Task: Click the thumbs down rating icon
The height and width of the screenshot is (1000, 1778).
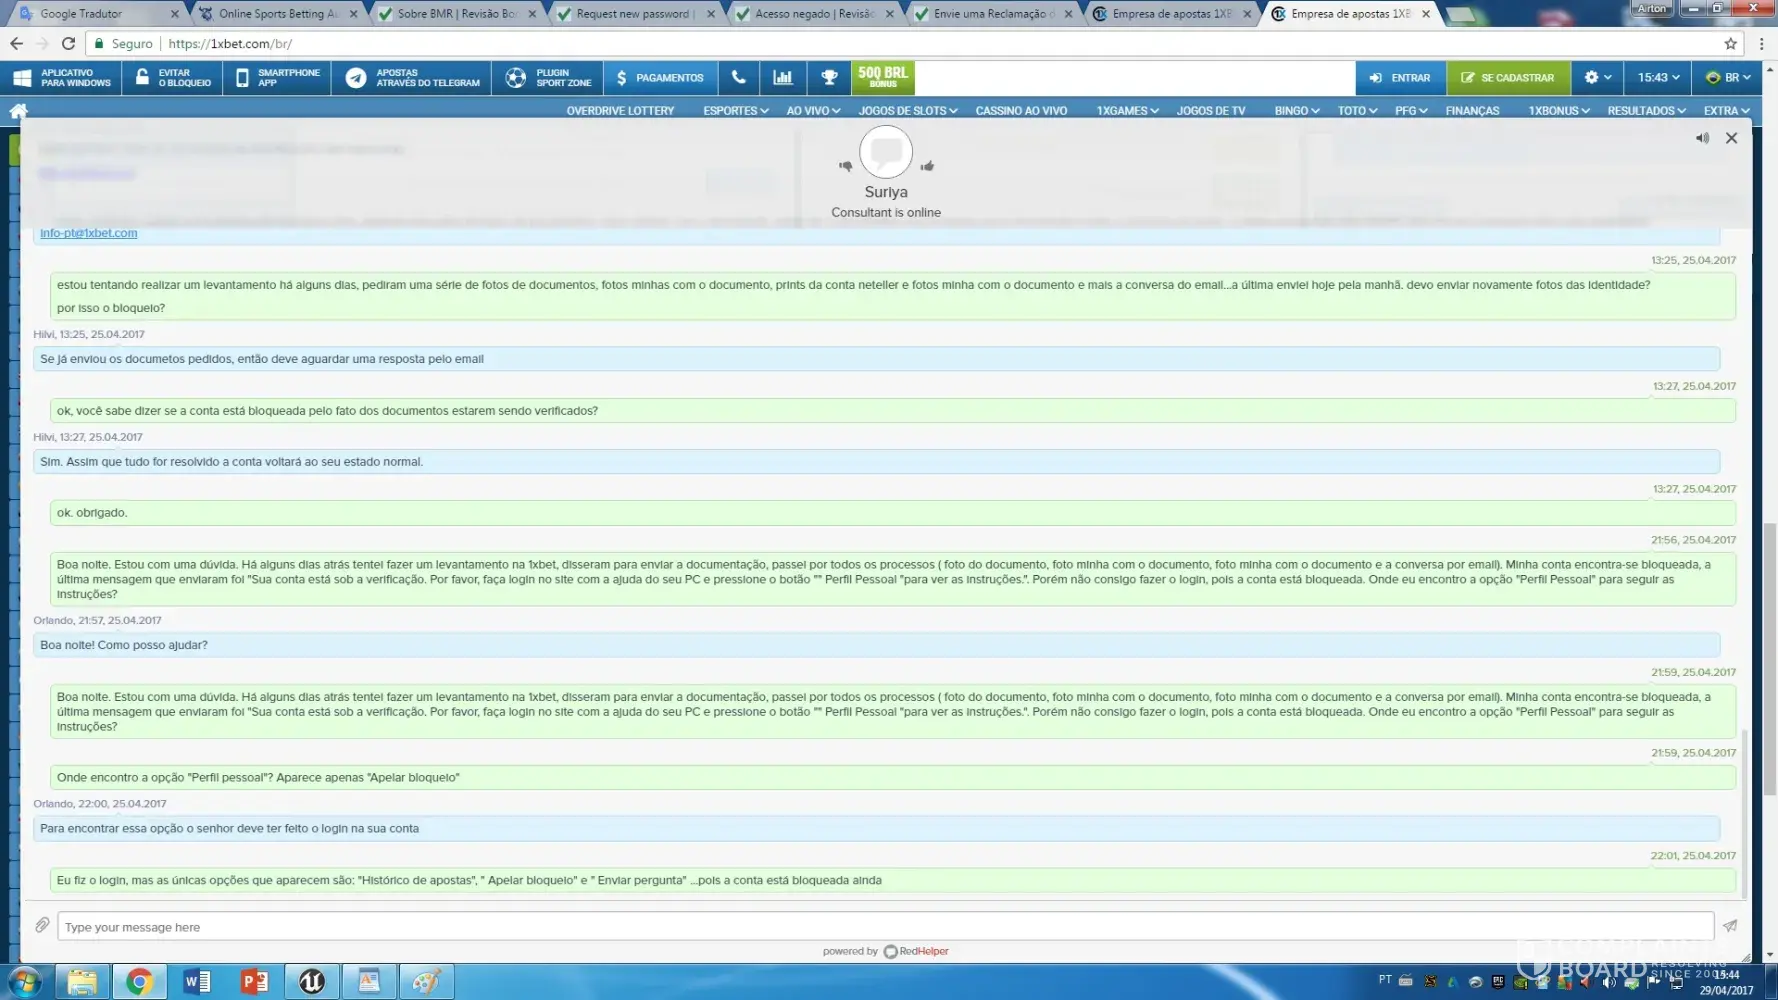Action: tap(845, 166)
